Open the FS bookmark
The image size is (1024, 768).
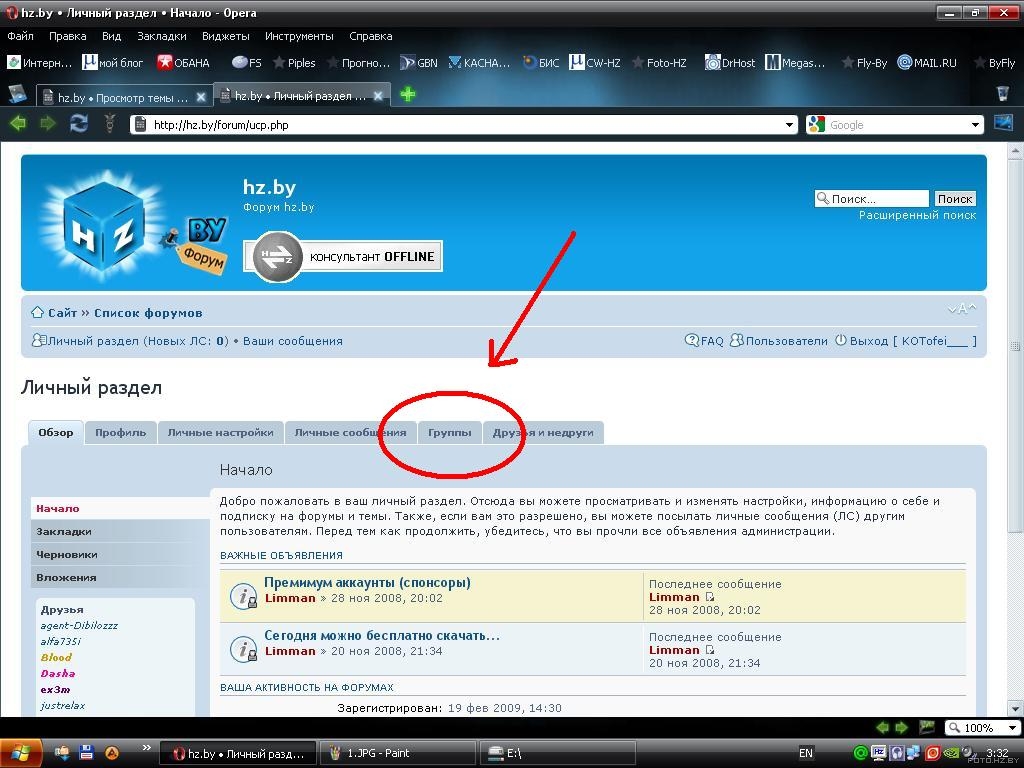[247, 63]
